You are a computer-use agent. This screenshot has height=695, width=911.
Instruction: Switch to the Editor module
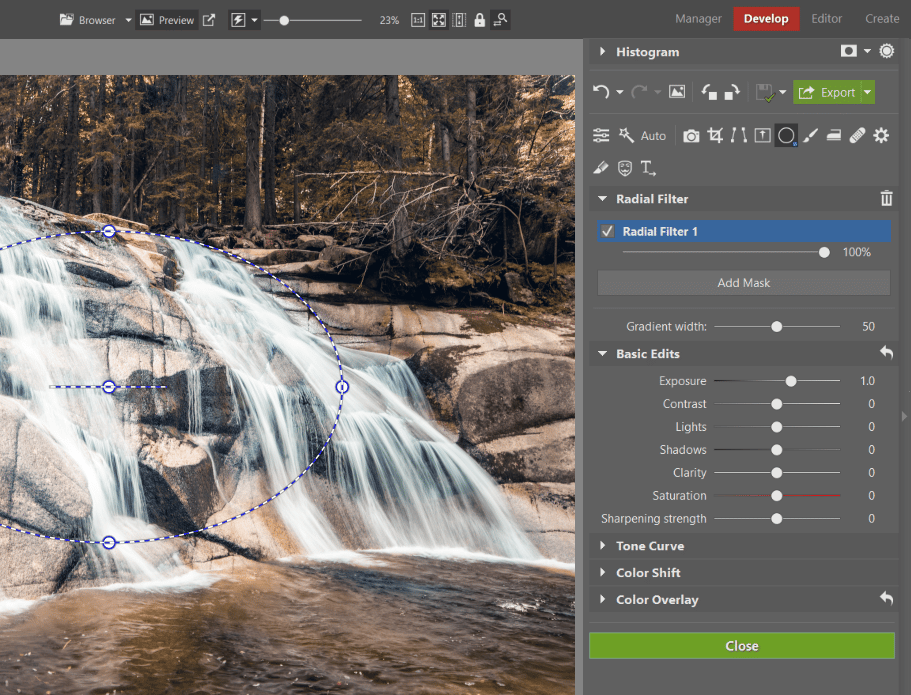pos(826,19)
